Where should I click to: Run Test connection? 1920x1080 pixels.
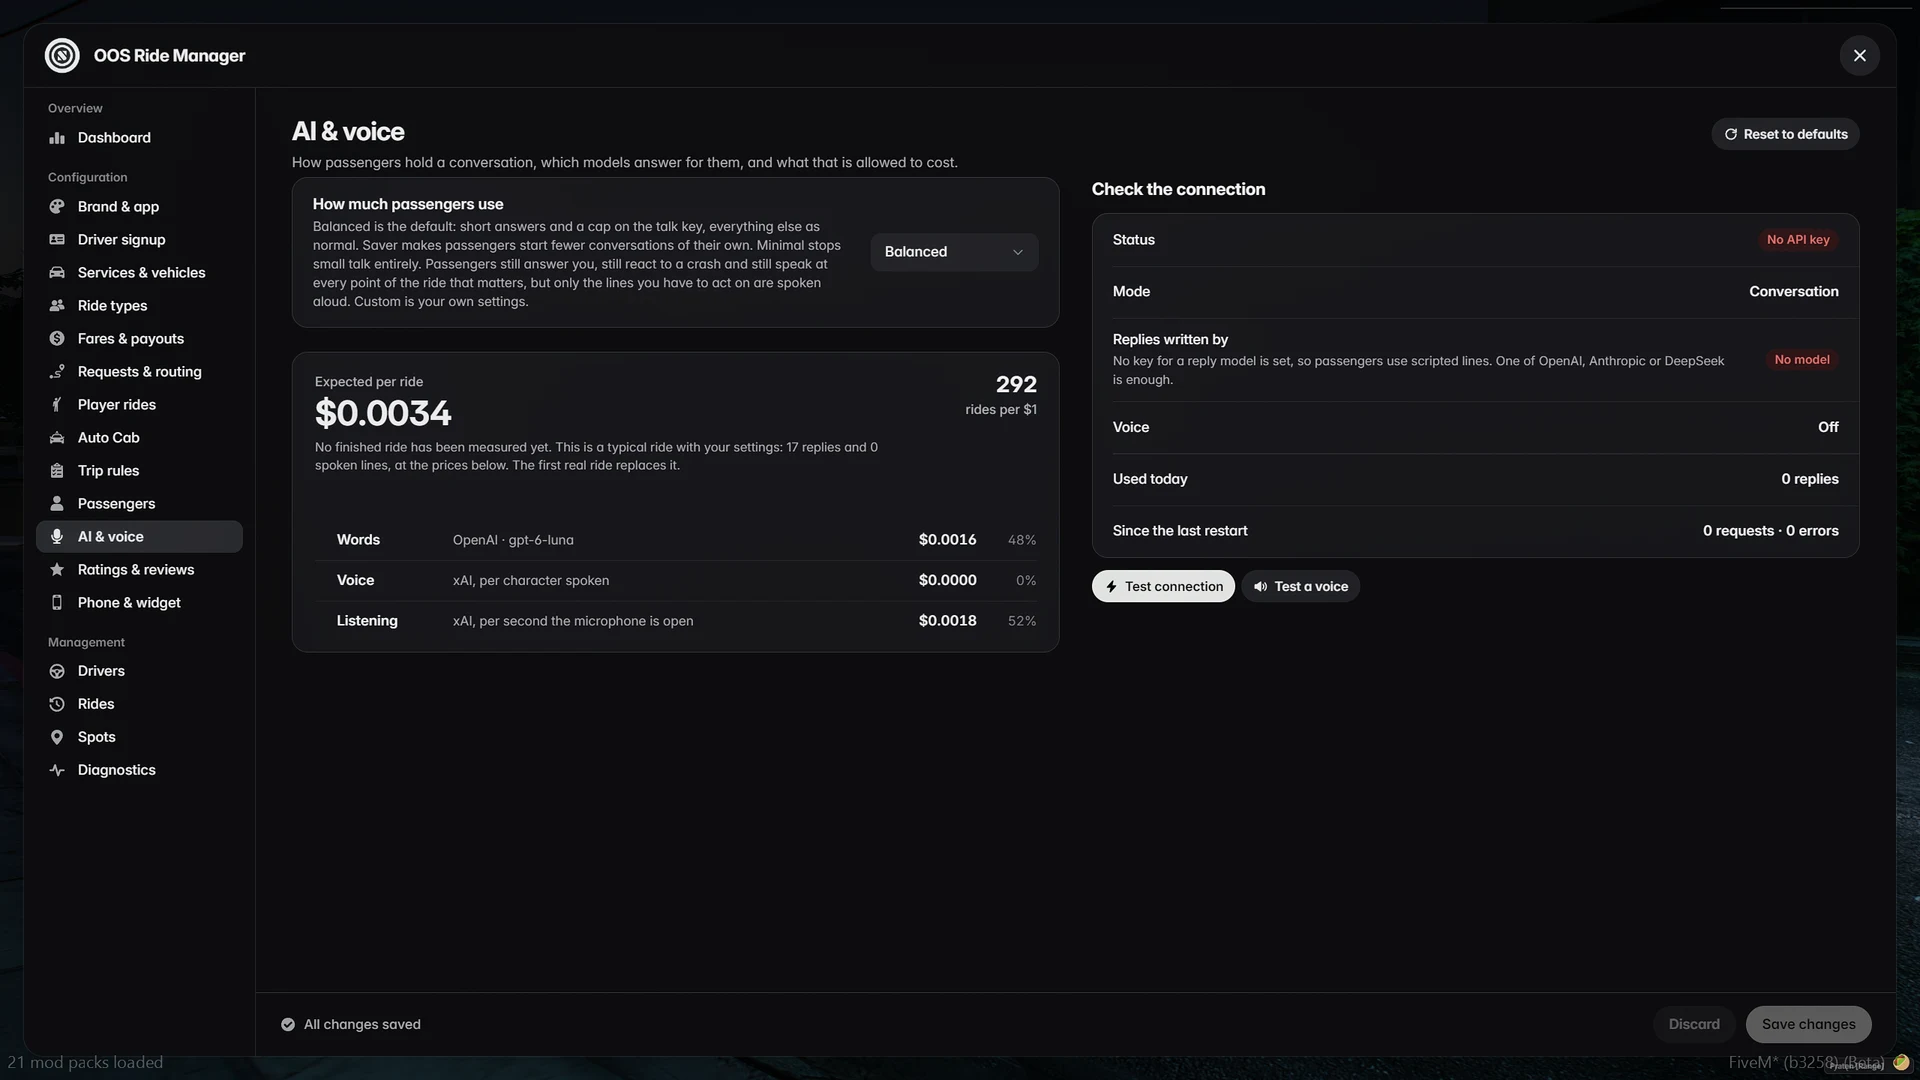coord(1163,587)
